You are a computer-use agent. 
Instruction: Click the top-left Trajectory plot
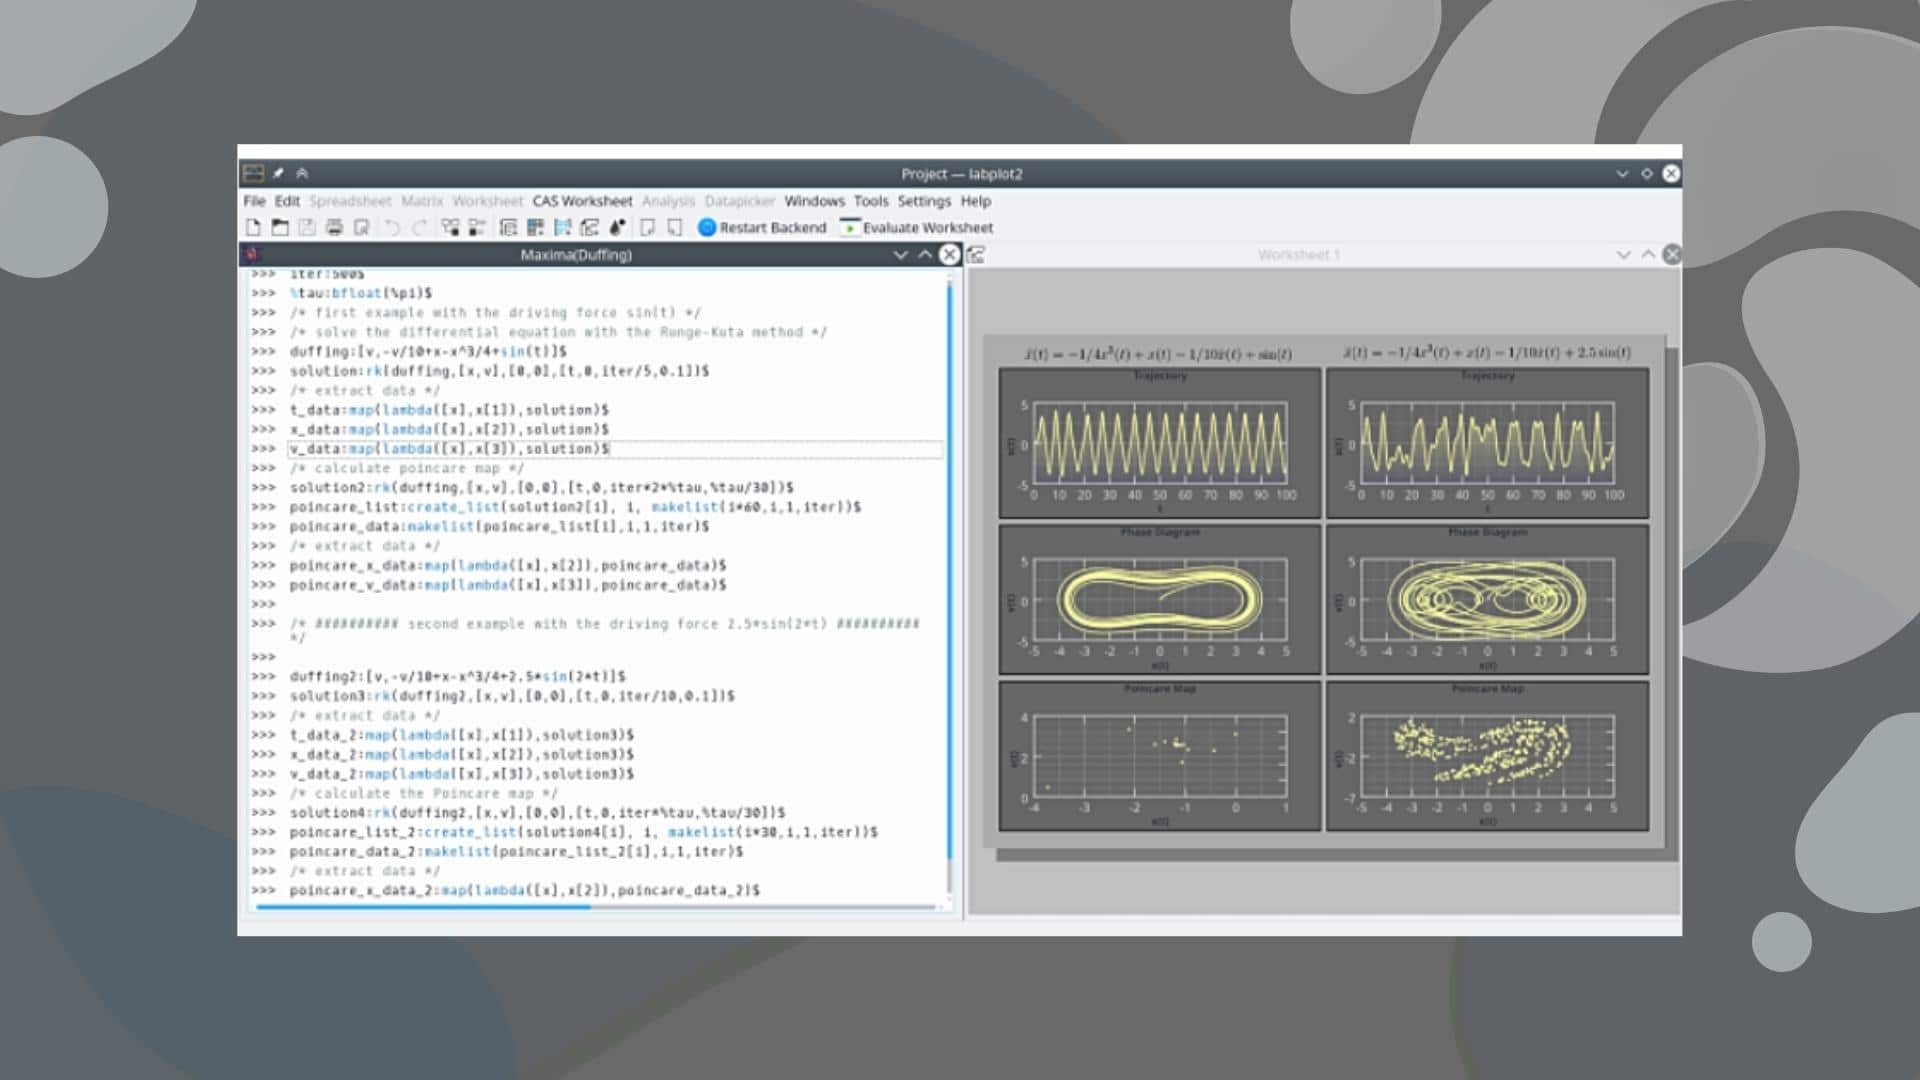tap(1160, 443)
